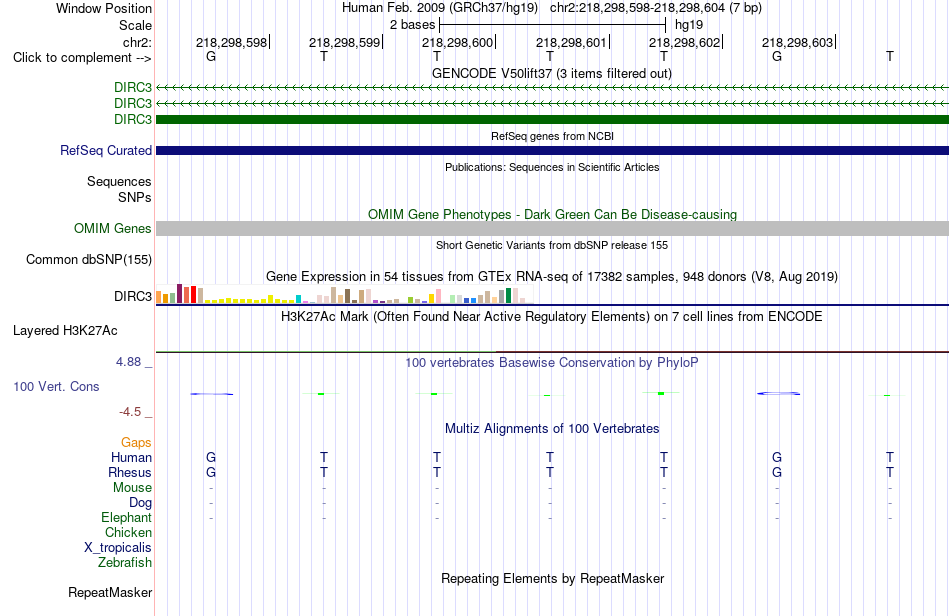The image size is (950, 616).
Task: Open the OMIM Gene Phenotypes track title
Action: point(552,214)
